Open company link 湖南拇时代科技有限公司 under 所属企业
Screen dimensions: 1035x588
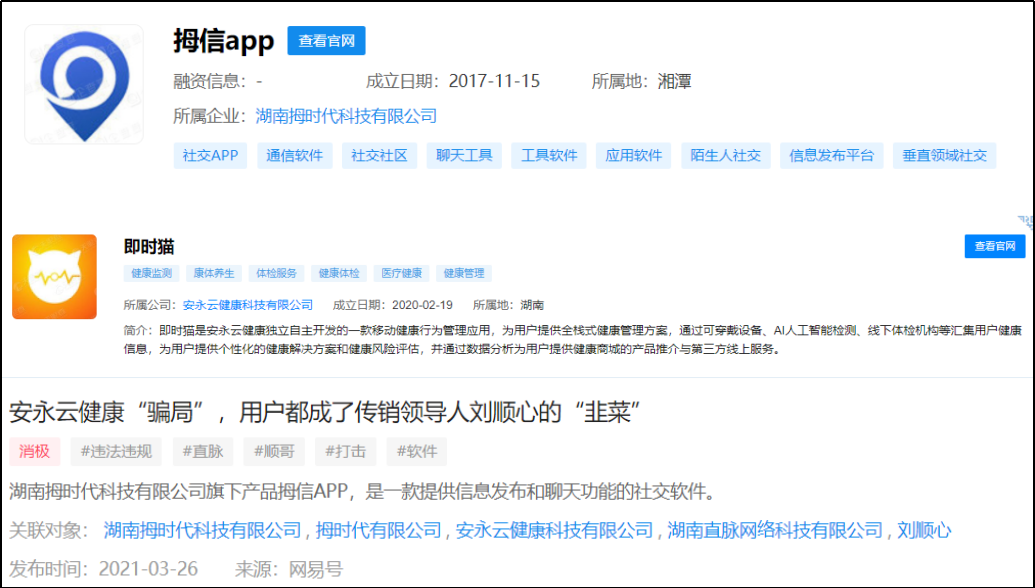[346, 116]
